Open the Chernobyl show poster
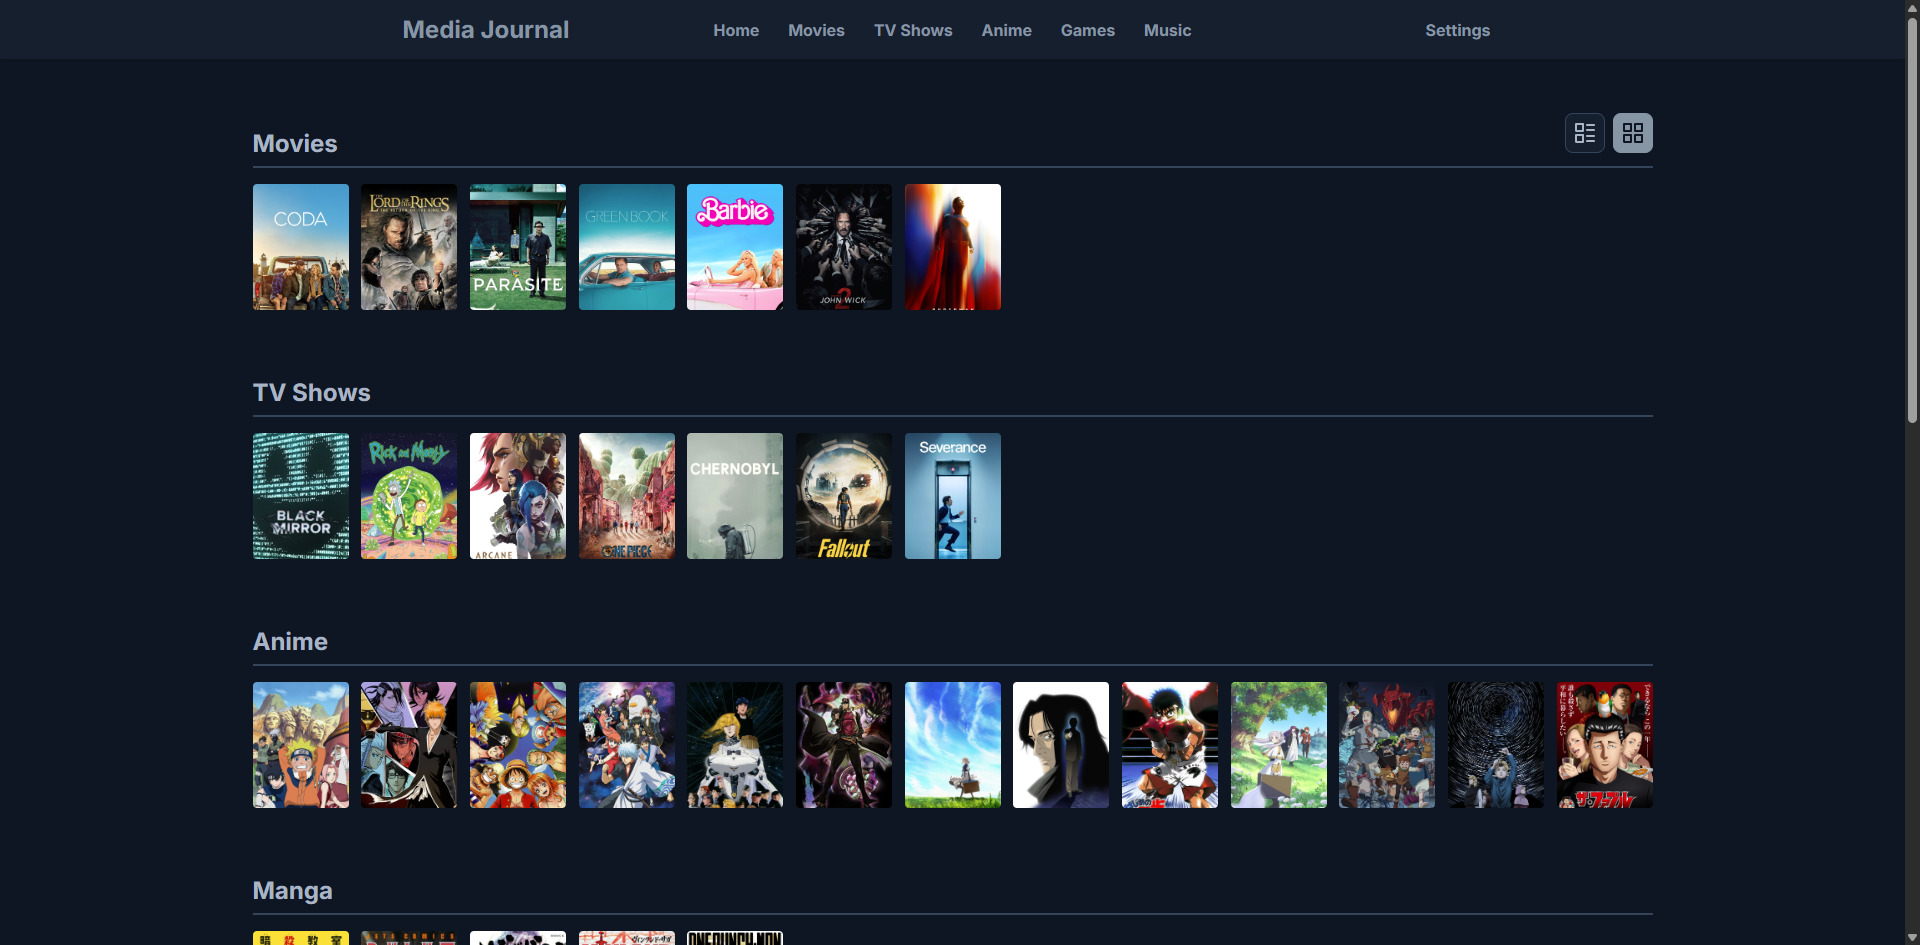 pos(735,496)
